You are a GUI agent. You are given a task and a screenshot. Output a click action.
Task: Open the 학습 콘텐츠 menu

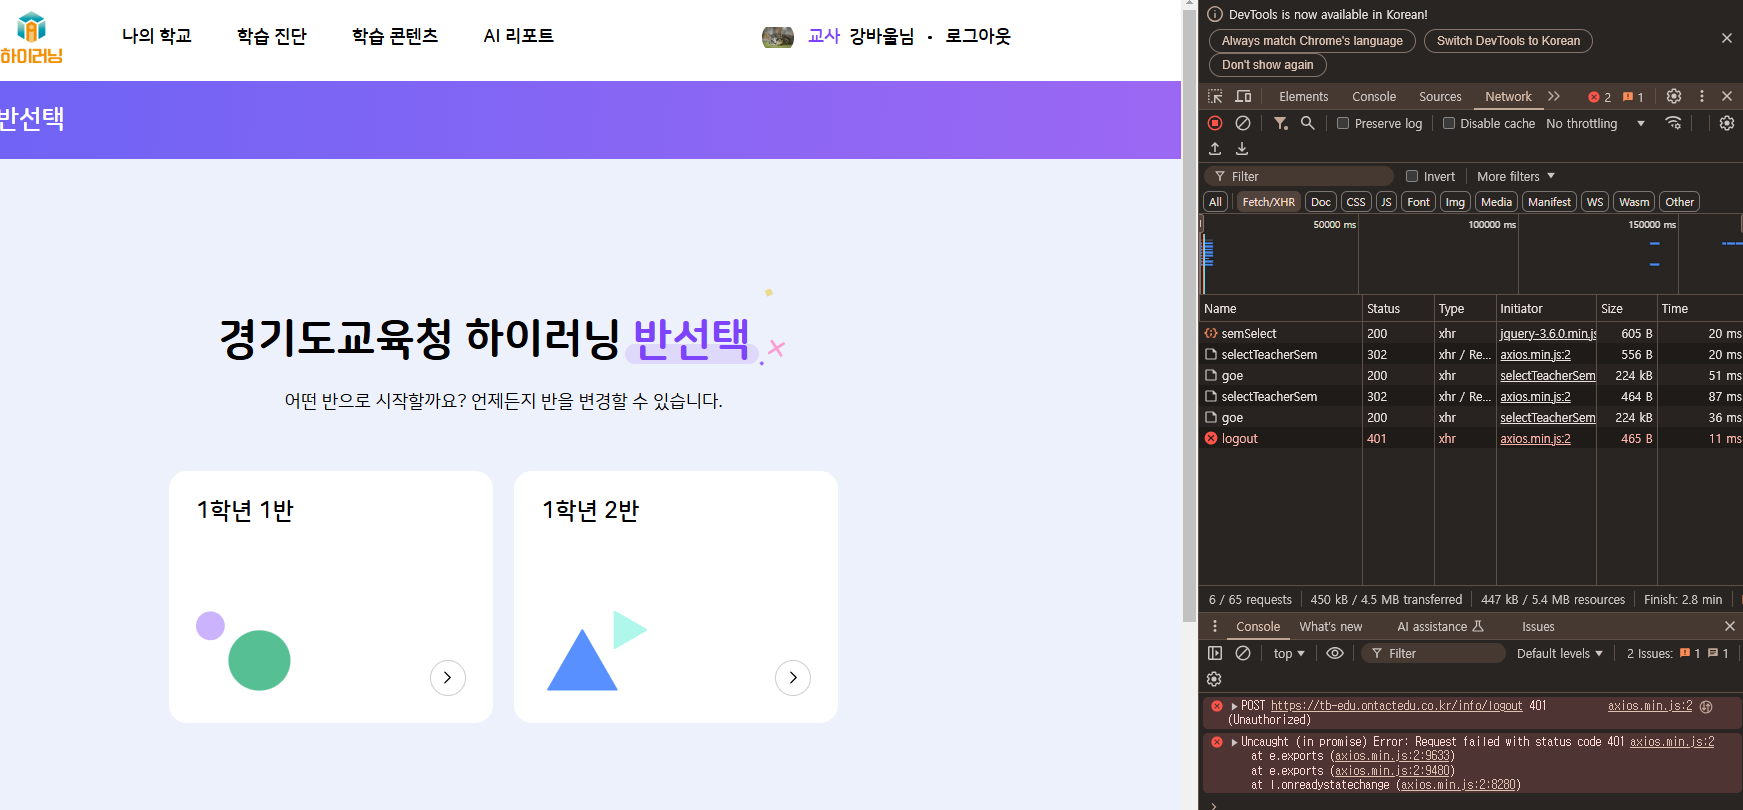(x=395, y=36)
